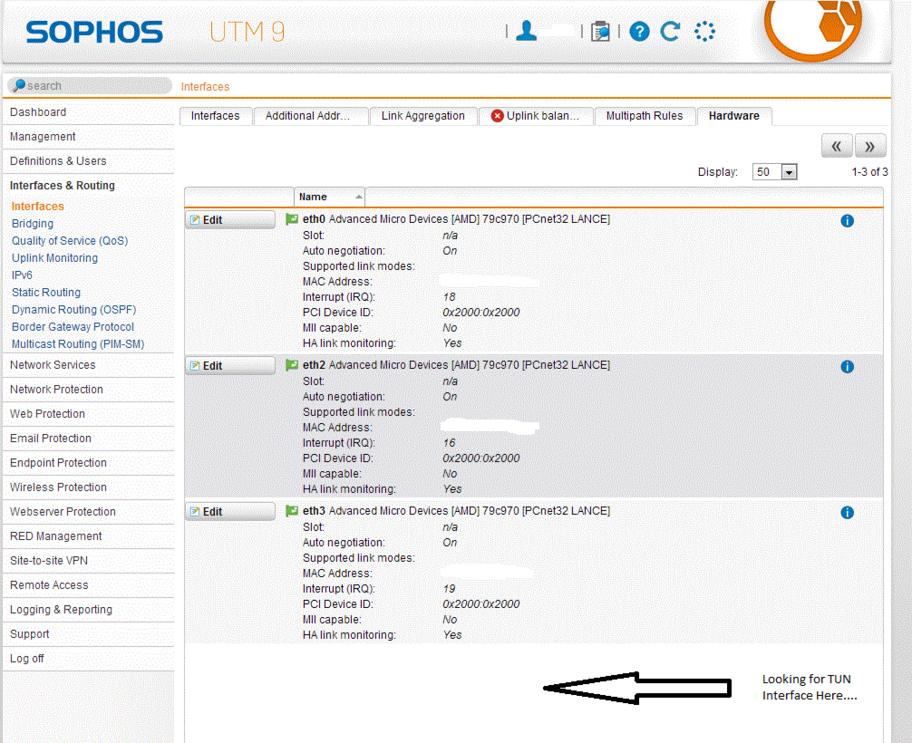Go to next page with double-right arrow
This screenshot has height=743, width=912.
click(870, 146)
